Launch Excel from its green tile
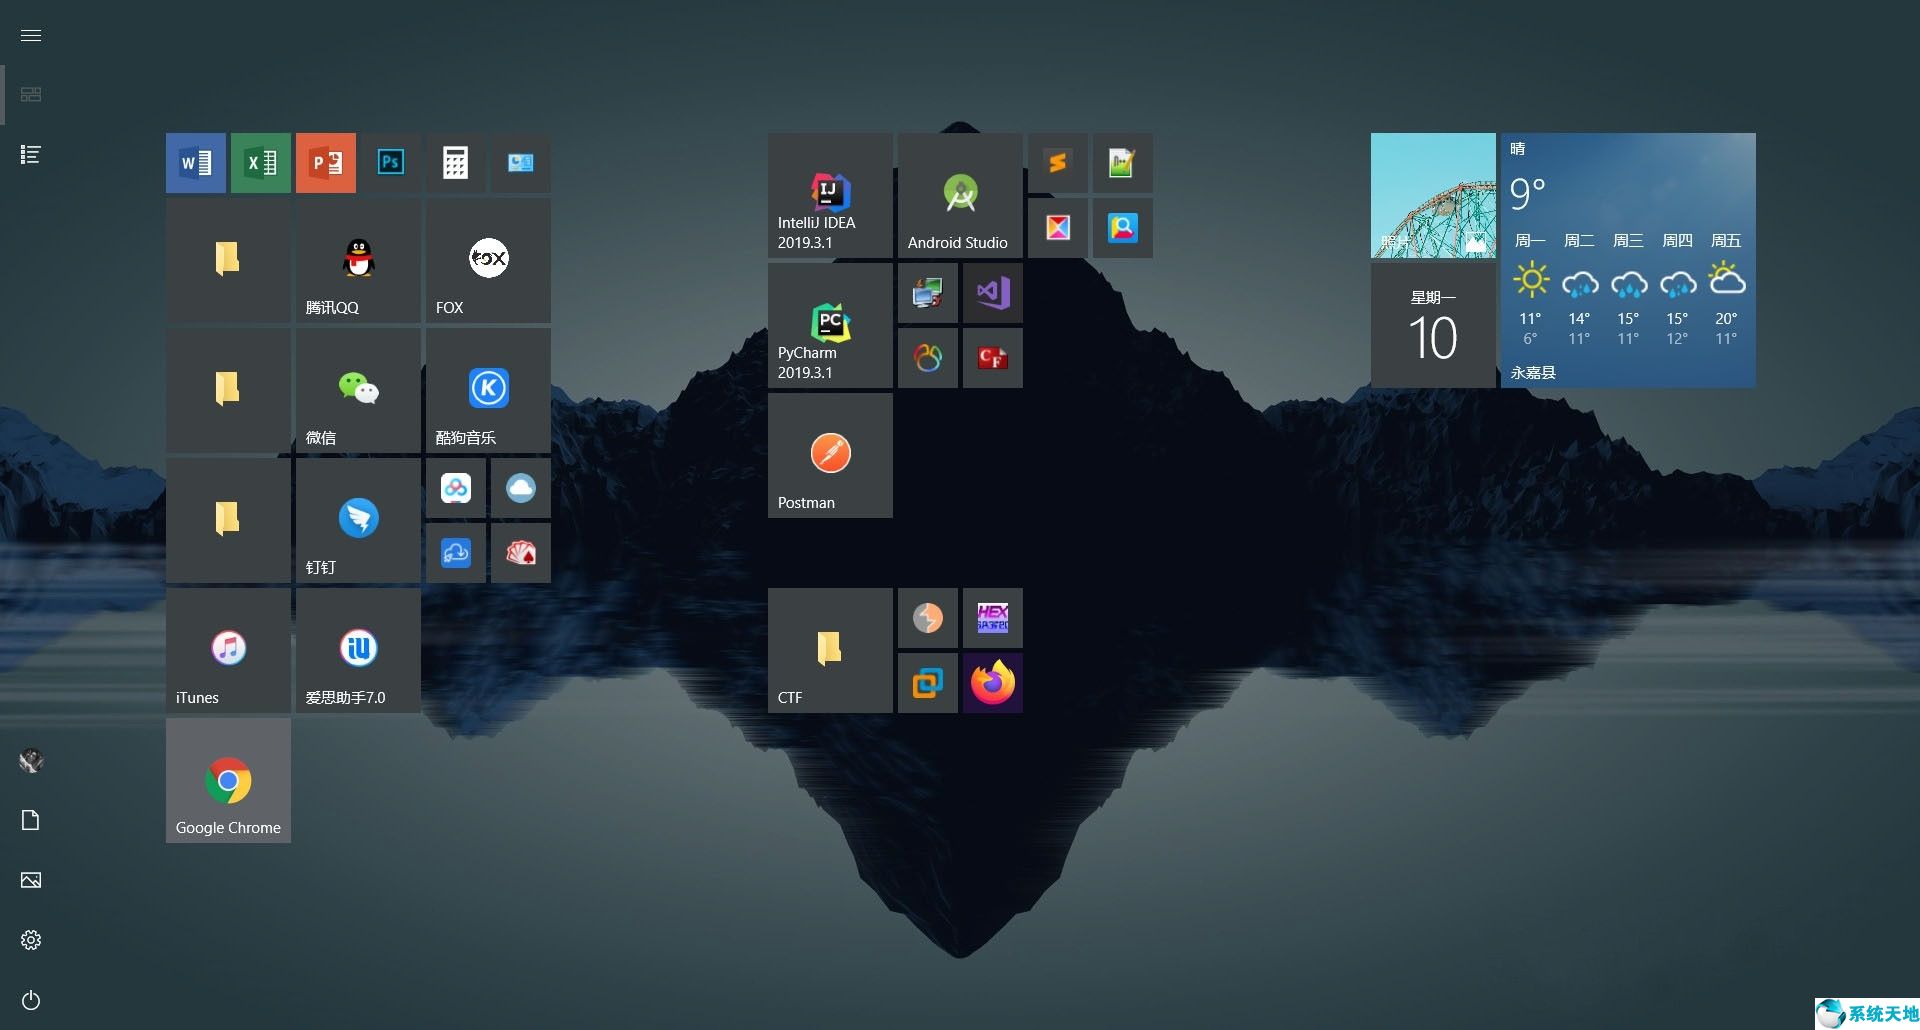The width and height of the screenshot is (1920, 1030). coord(261,162)
